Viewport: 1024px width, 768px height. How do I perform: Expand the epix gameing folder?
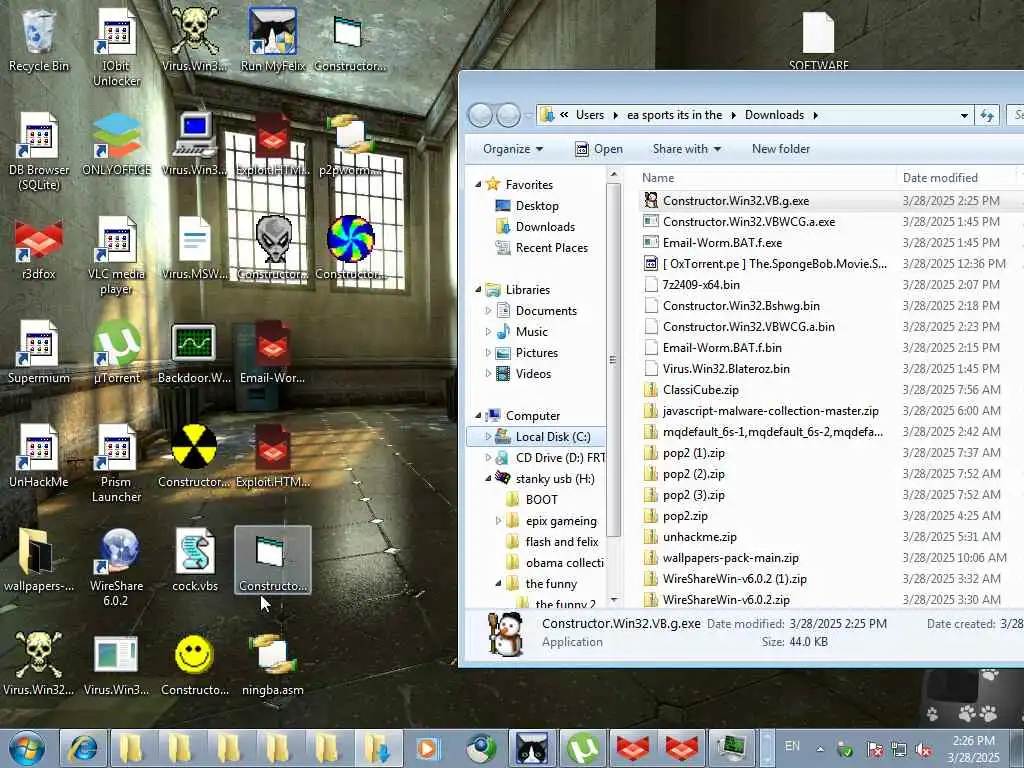tap(498, 520)
